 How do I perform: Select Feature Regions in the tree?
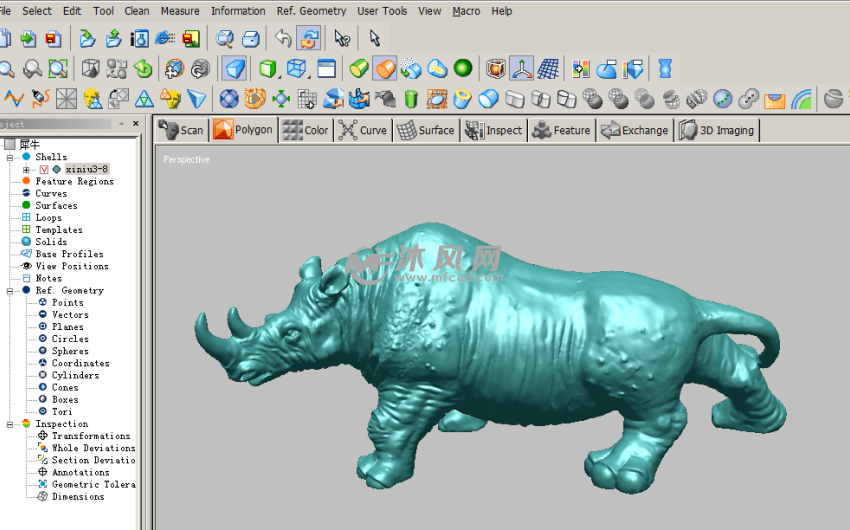pos(74,182)
